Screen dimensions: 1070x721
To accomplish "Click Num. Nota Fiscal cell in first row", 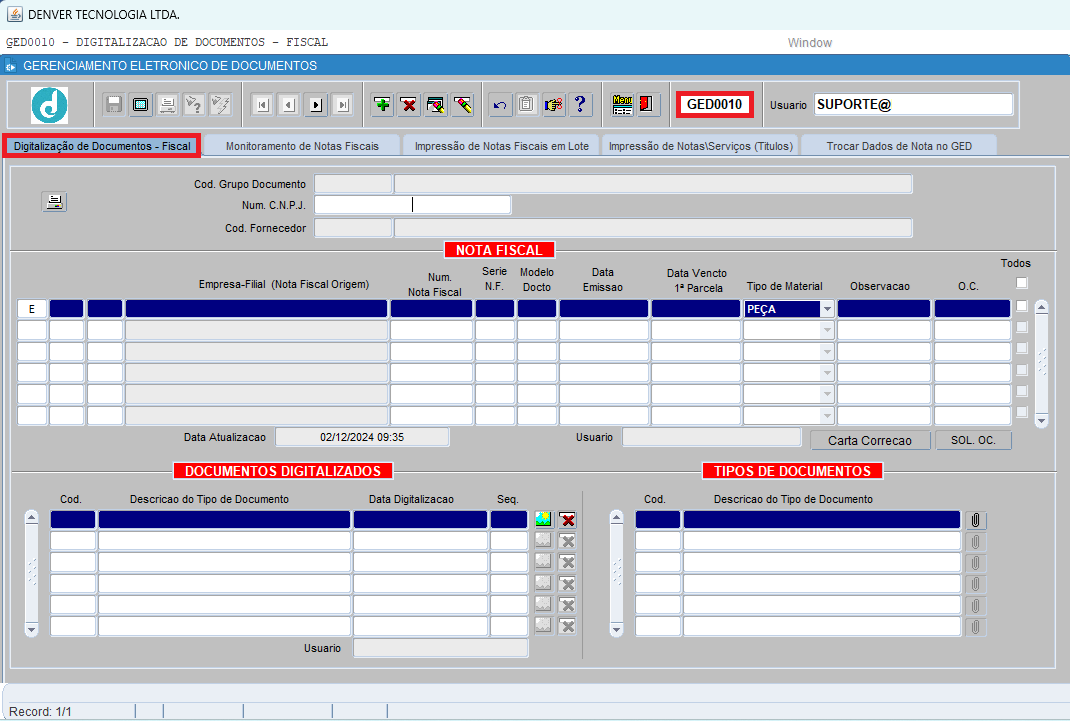I will pyautogui.click(x=431, y=309).
